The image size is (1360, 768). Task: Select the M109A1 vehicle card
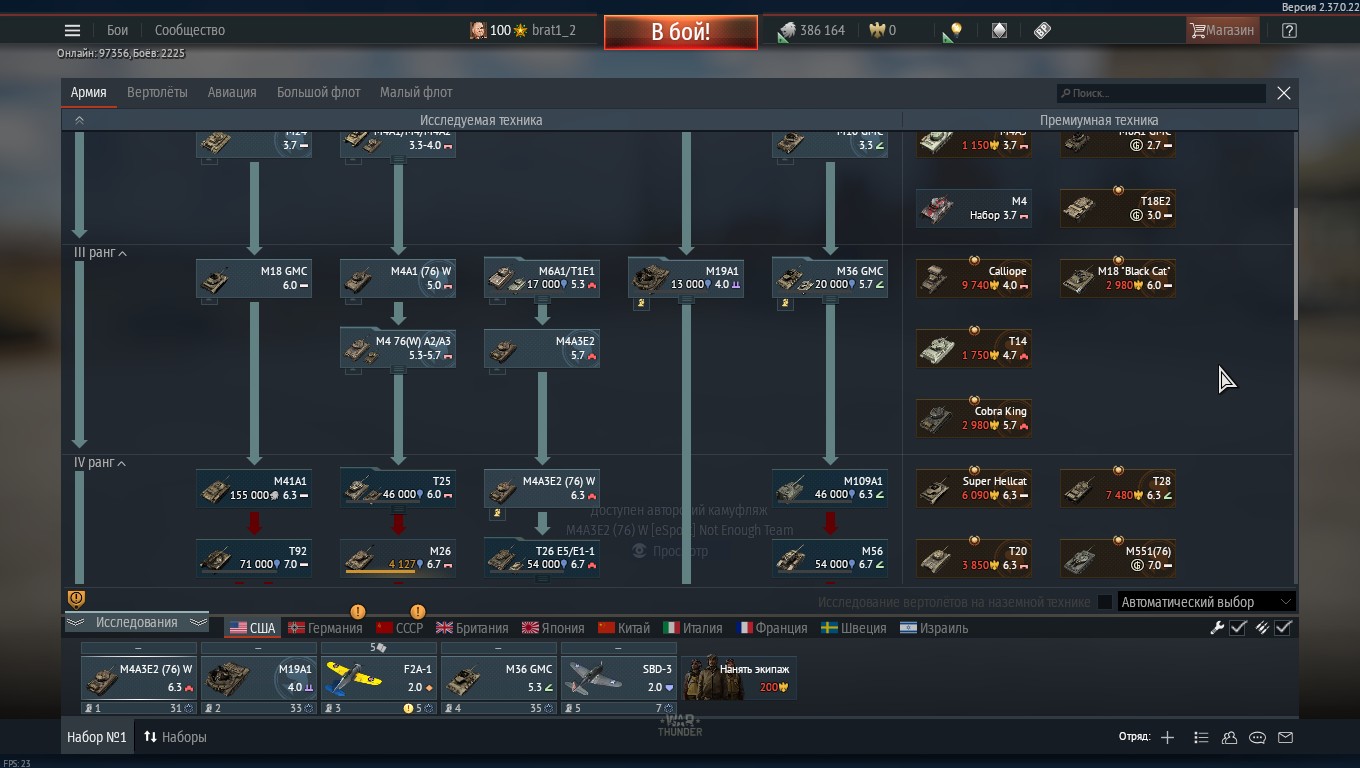(830, 488)
